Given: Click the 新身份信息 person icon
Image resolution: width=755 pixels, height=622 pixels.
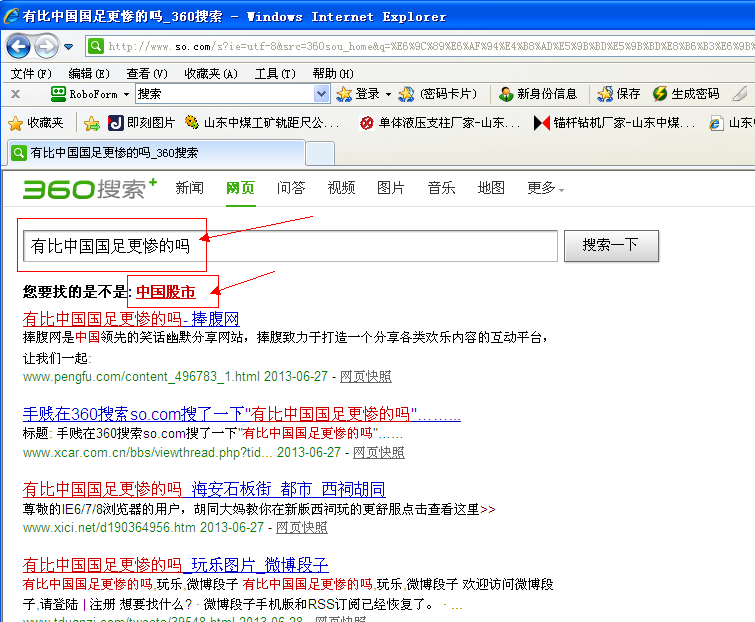Looking at the screenshot, I should coord(506,94).
